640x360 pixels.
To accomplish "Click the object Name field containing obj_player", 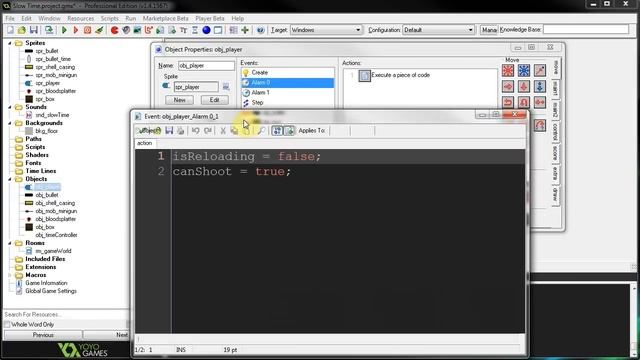I will [x=206, y=66].
